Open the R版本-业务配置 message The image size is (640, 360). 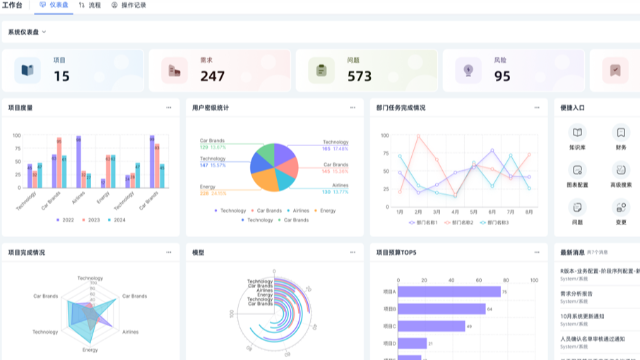tap(600, 271)
